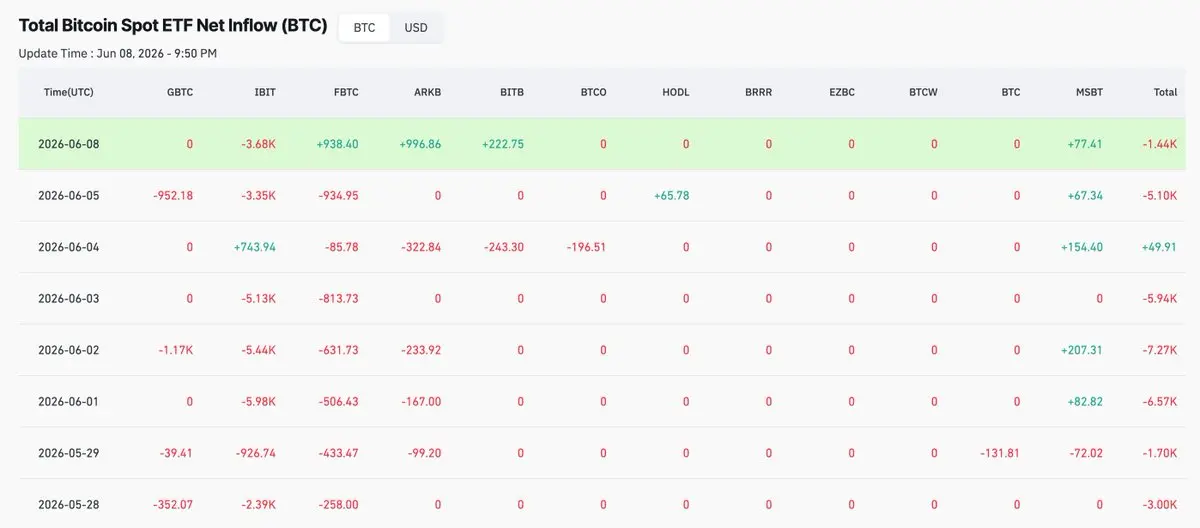Click the -1.44K total value
Screen dimensions: 1200x528
pyautogui.click(x=1160, y=144)
